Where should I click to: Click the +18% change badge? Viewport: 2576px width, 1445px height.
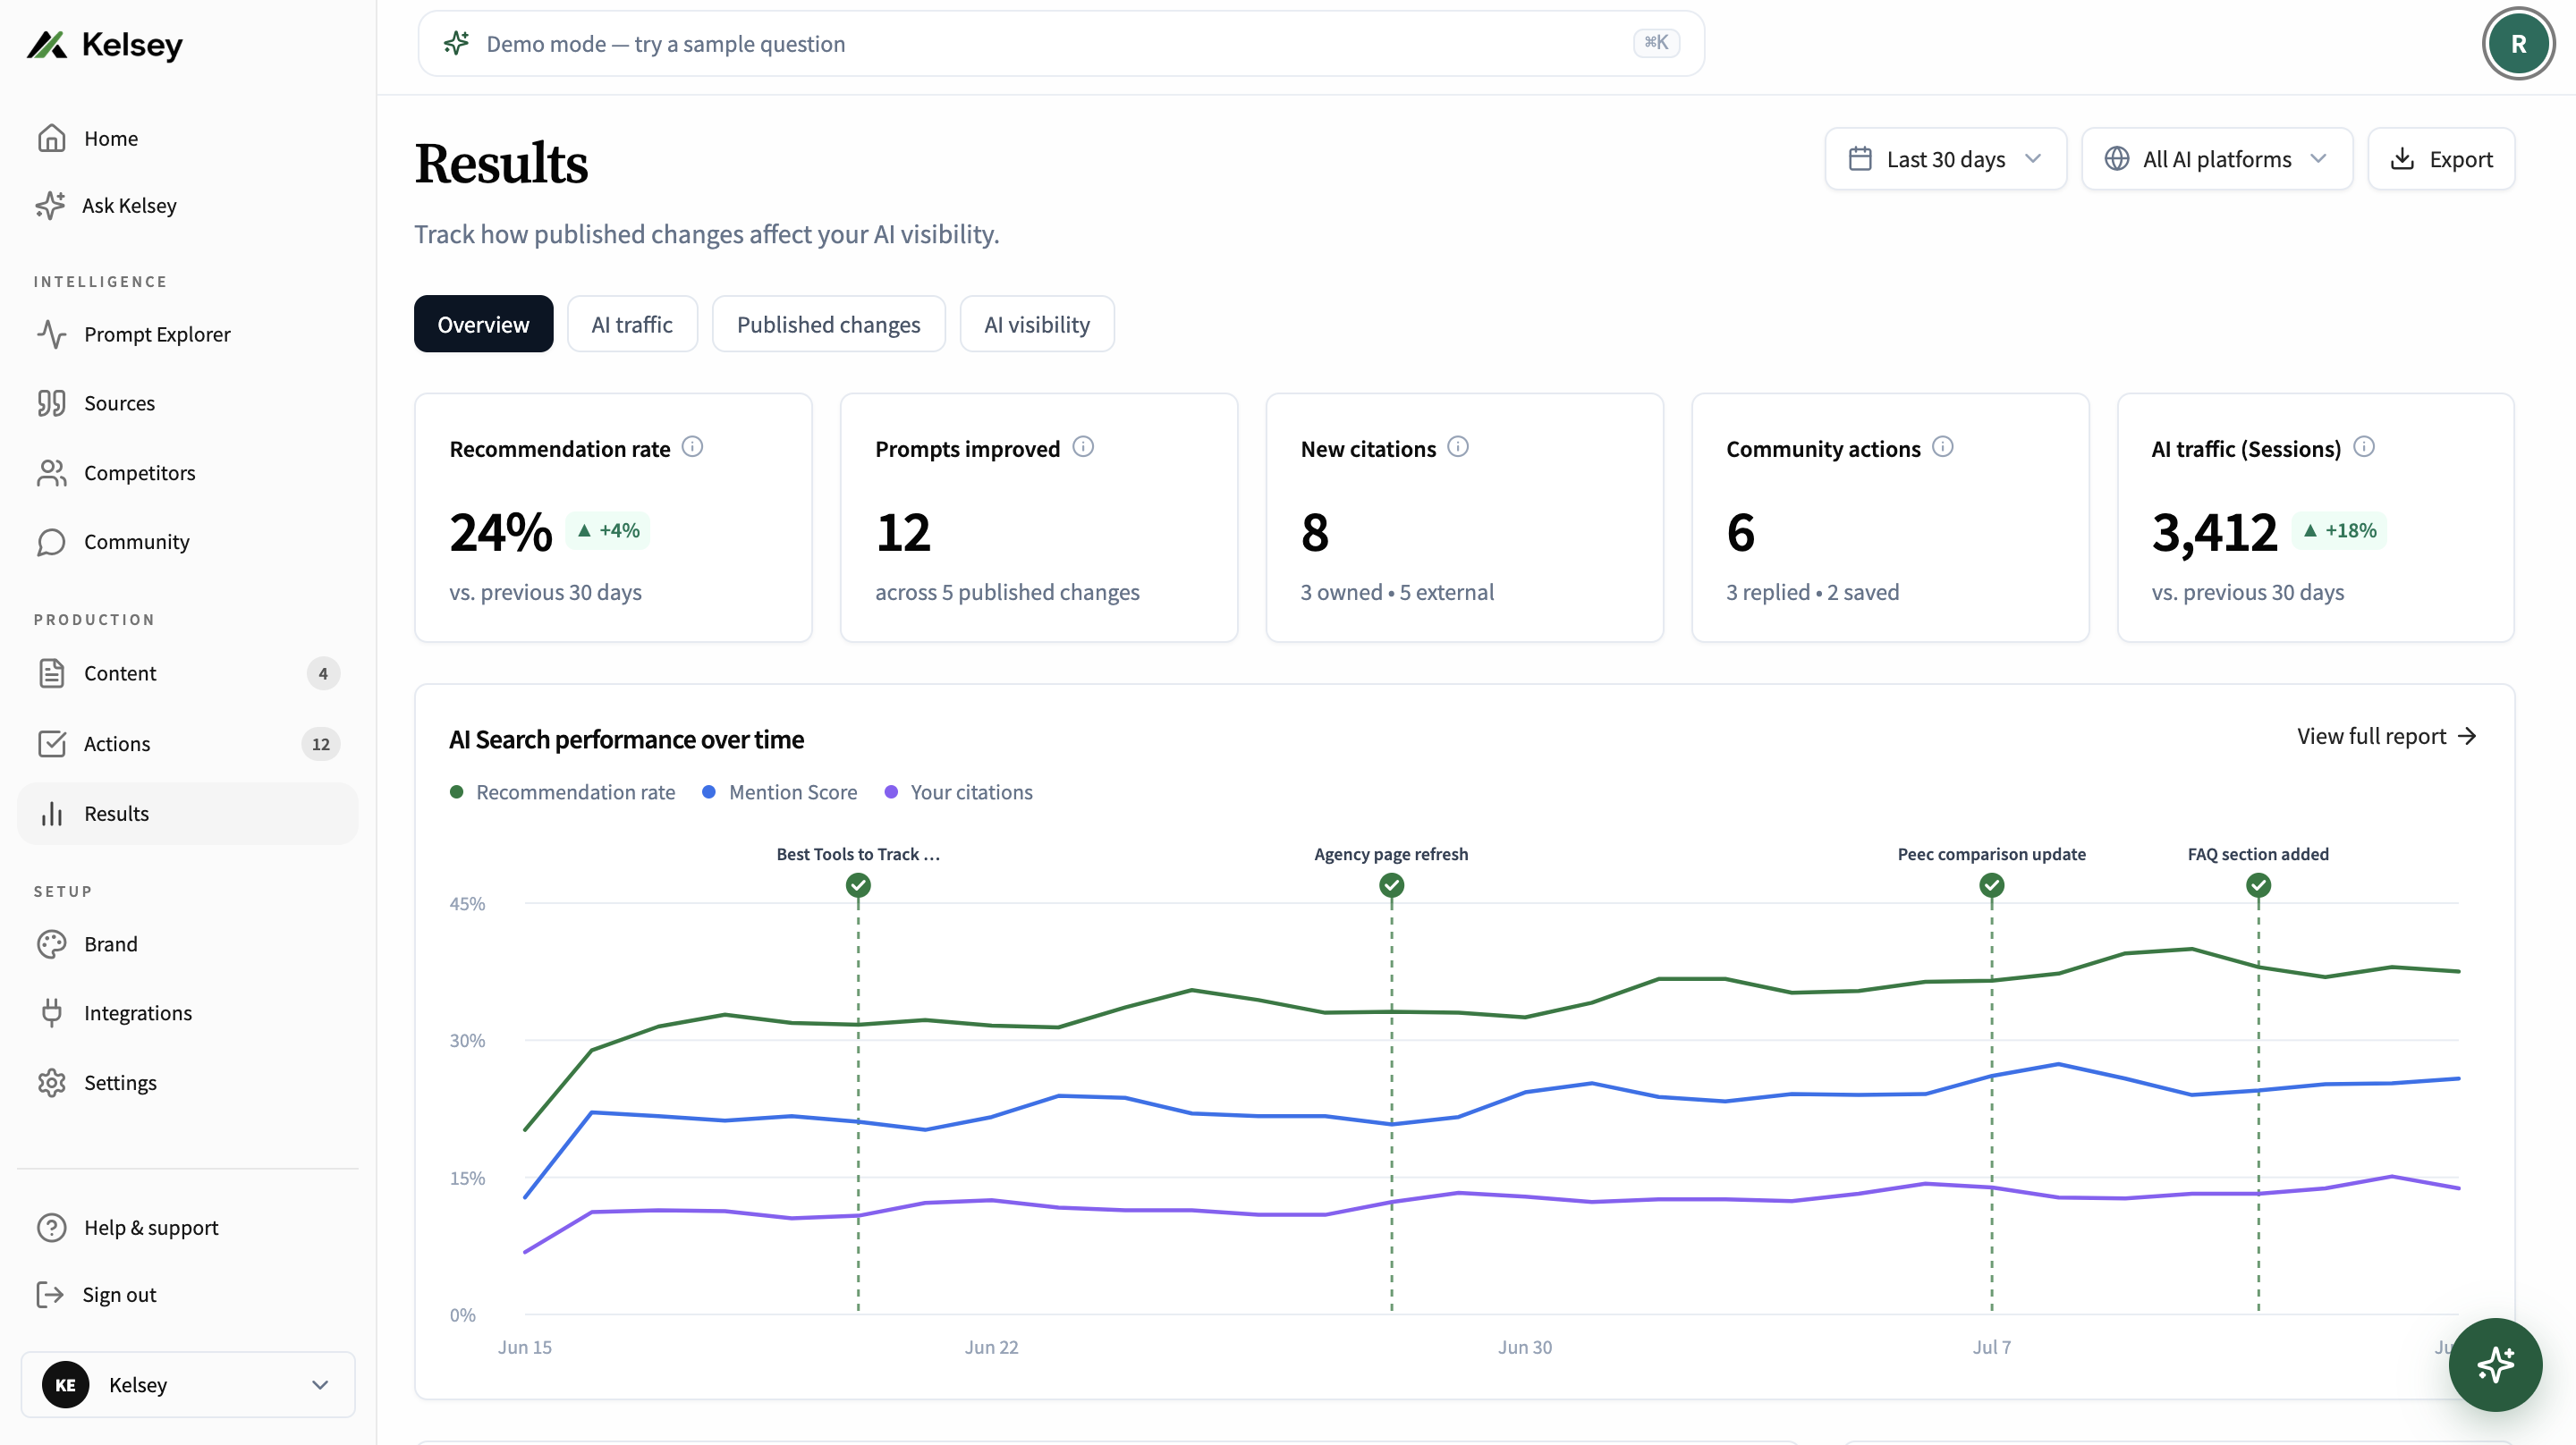(x=2339, y=530)
